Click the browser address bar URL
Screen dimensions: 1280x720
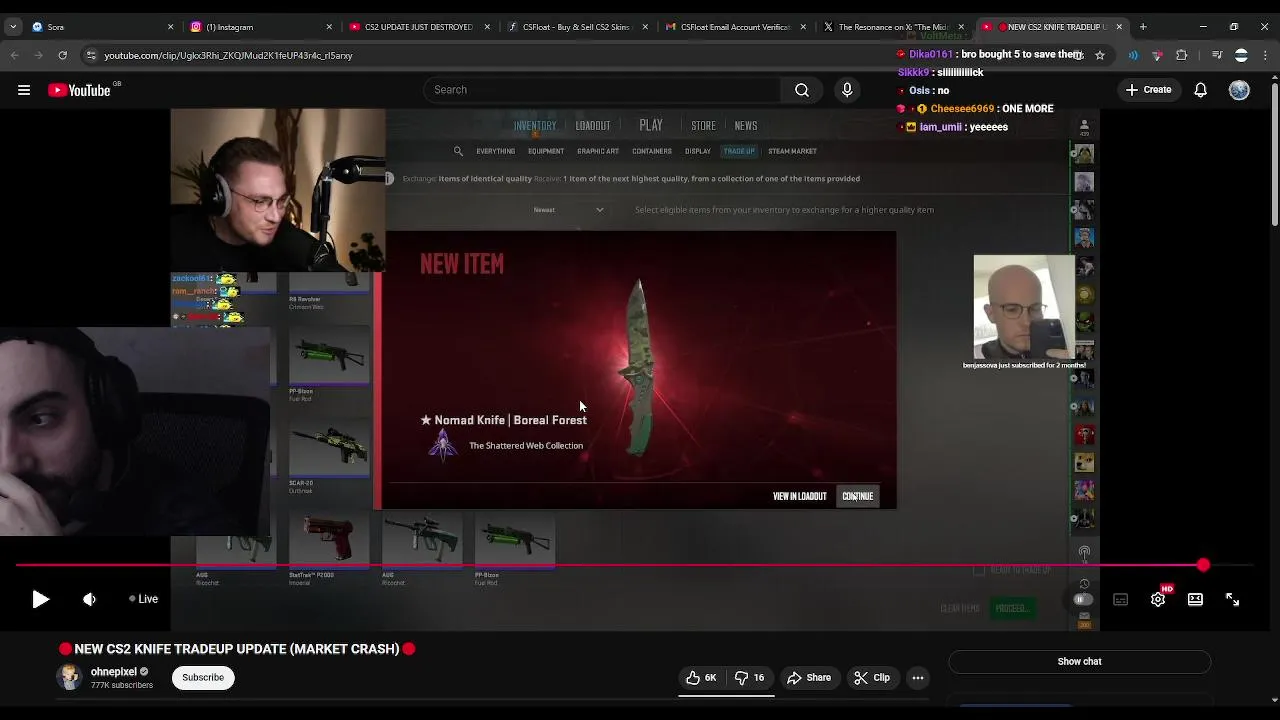coord(228,56)
